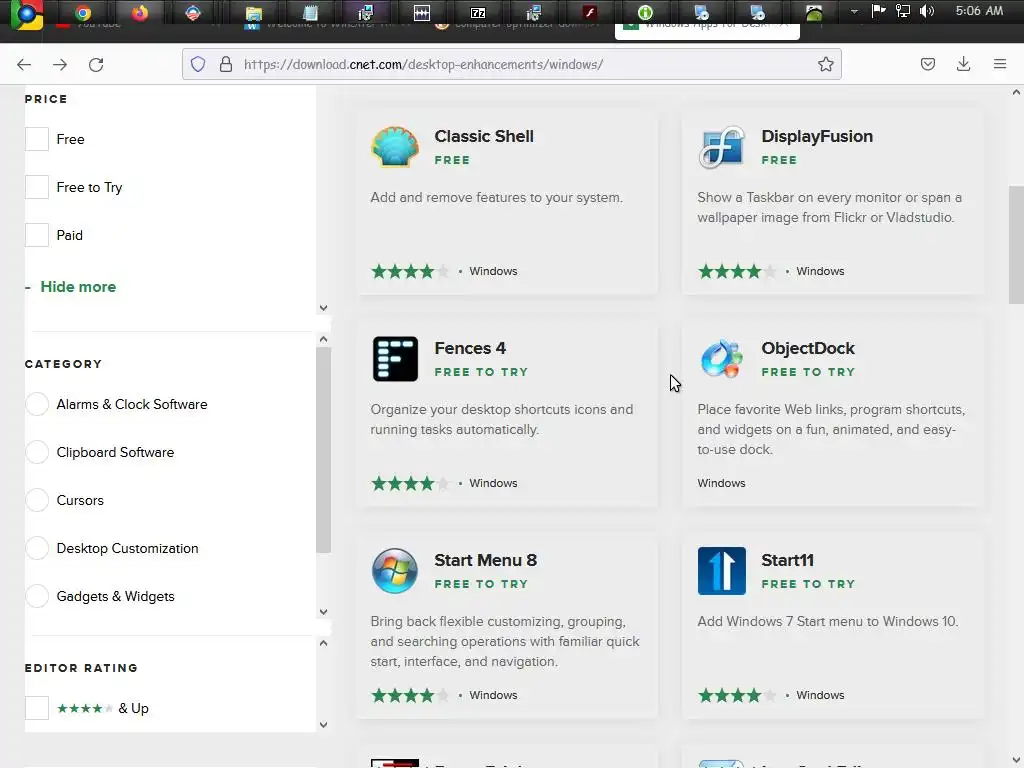Click the Start button orb
Image resolution: width=1024 pixels, height=768 pixels.
(x=27, y=14)
